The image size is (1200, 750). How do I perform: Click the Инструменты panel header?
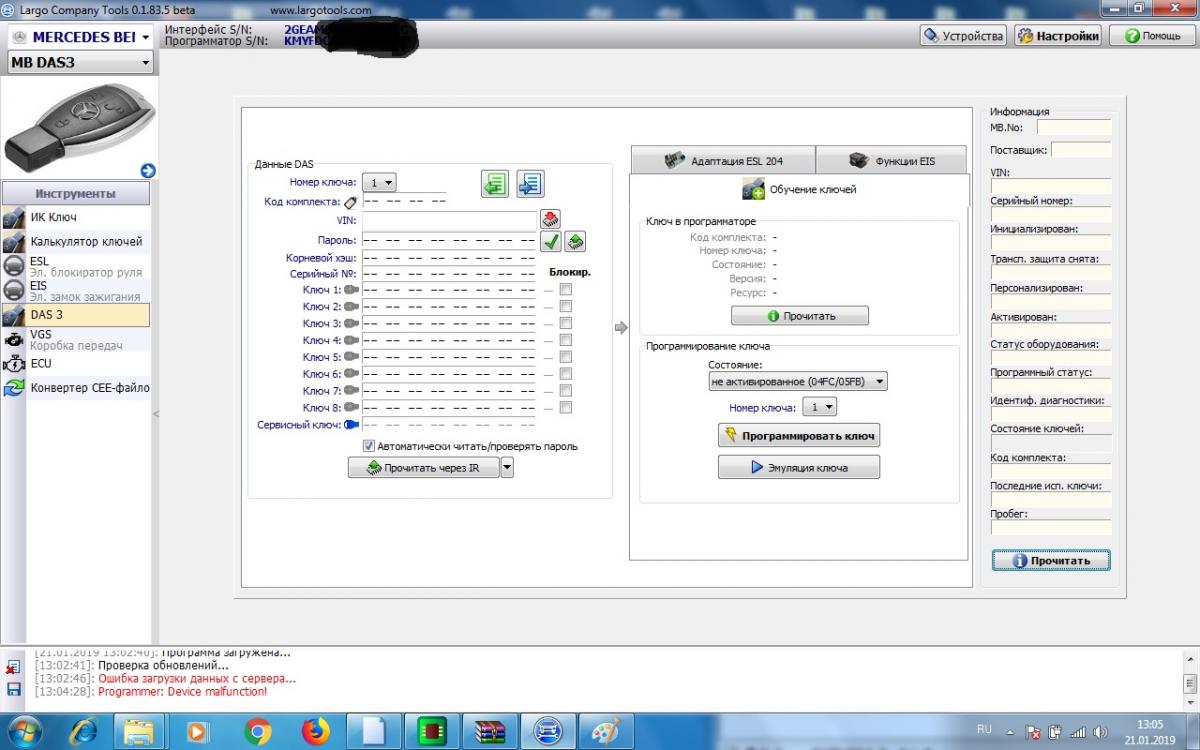tap(75, 193)
